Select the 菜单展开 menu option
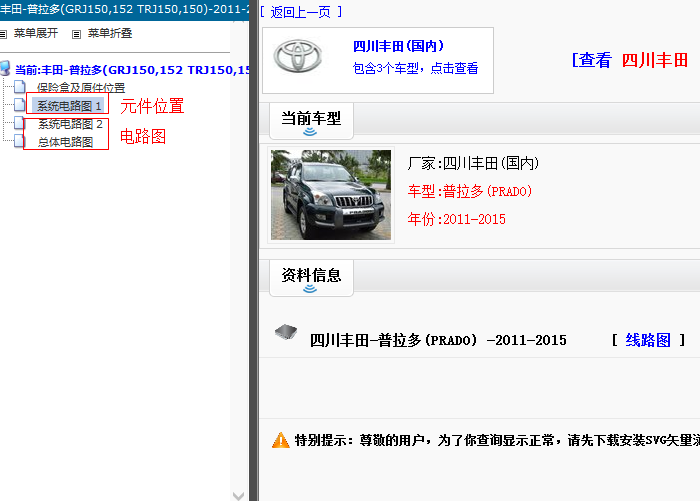700x501 pixels. (36, 33)
